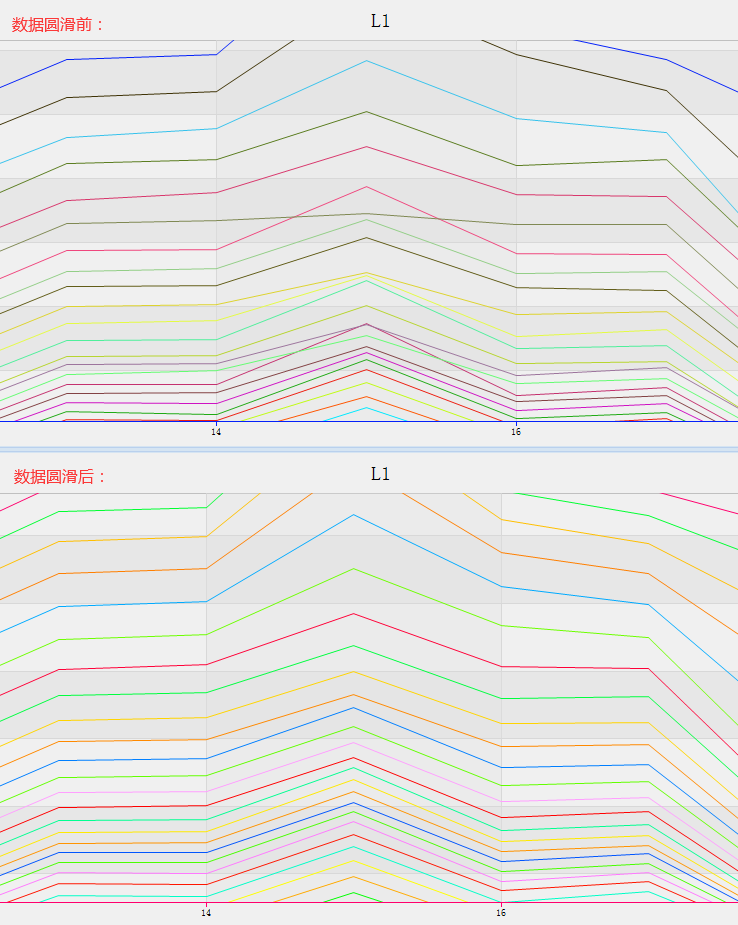Click the '数据圆滑后：' label
This screenshot has height=925, width=738.
coord(60,477)
